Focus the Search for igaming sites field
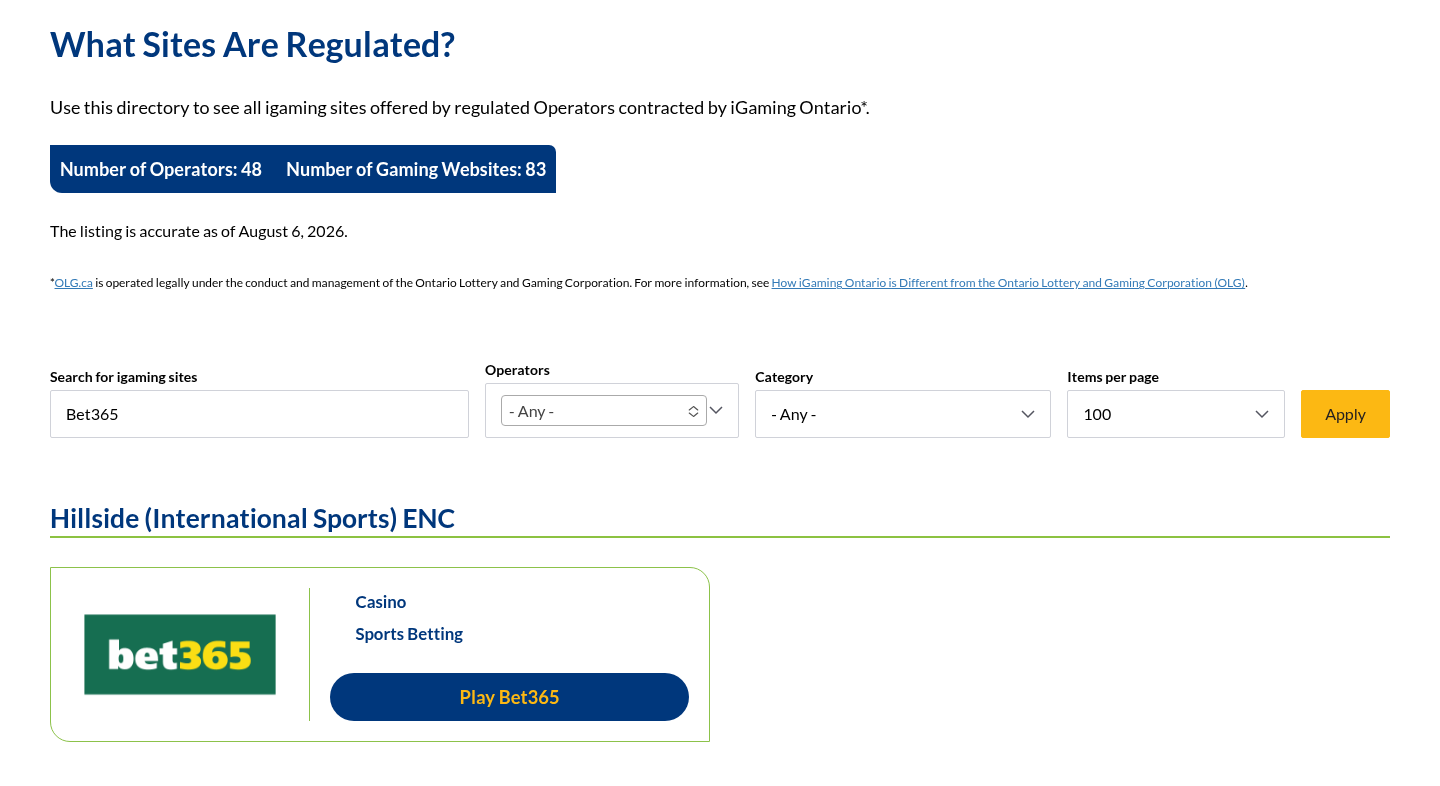Screen dimensions: 1440x786 (x=259, y=414)
